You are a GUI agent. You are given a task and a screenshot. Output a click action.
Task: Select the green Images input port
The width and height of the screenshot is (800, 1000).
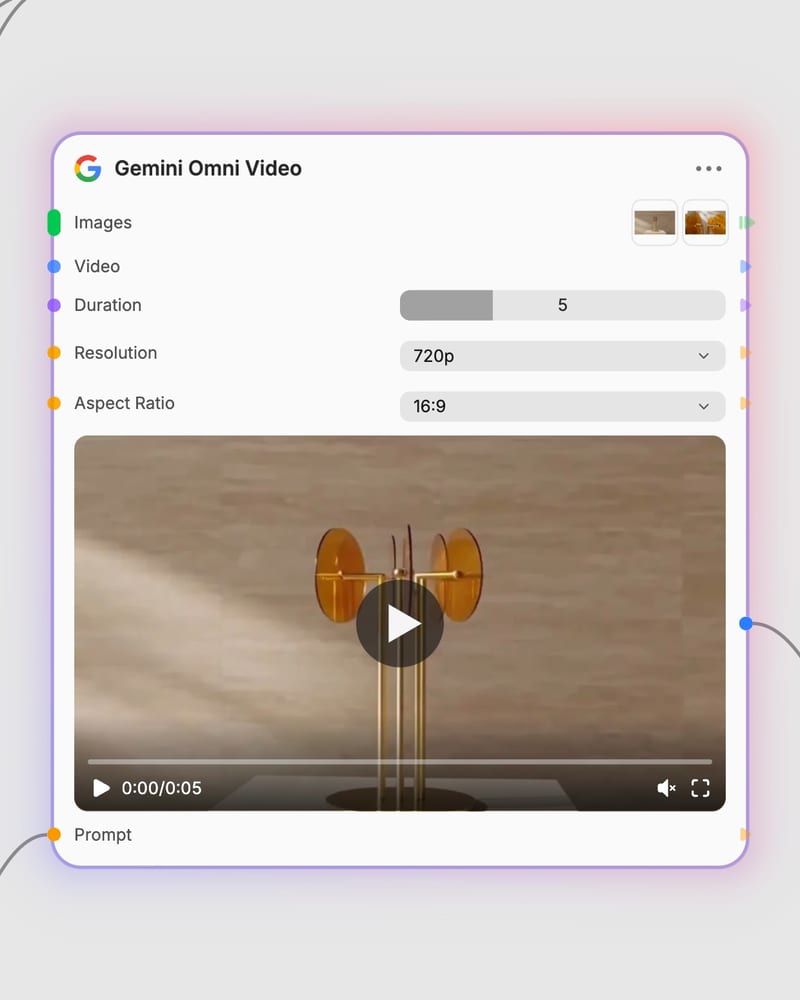click(x=54, y=223)
